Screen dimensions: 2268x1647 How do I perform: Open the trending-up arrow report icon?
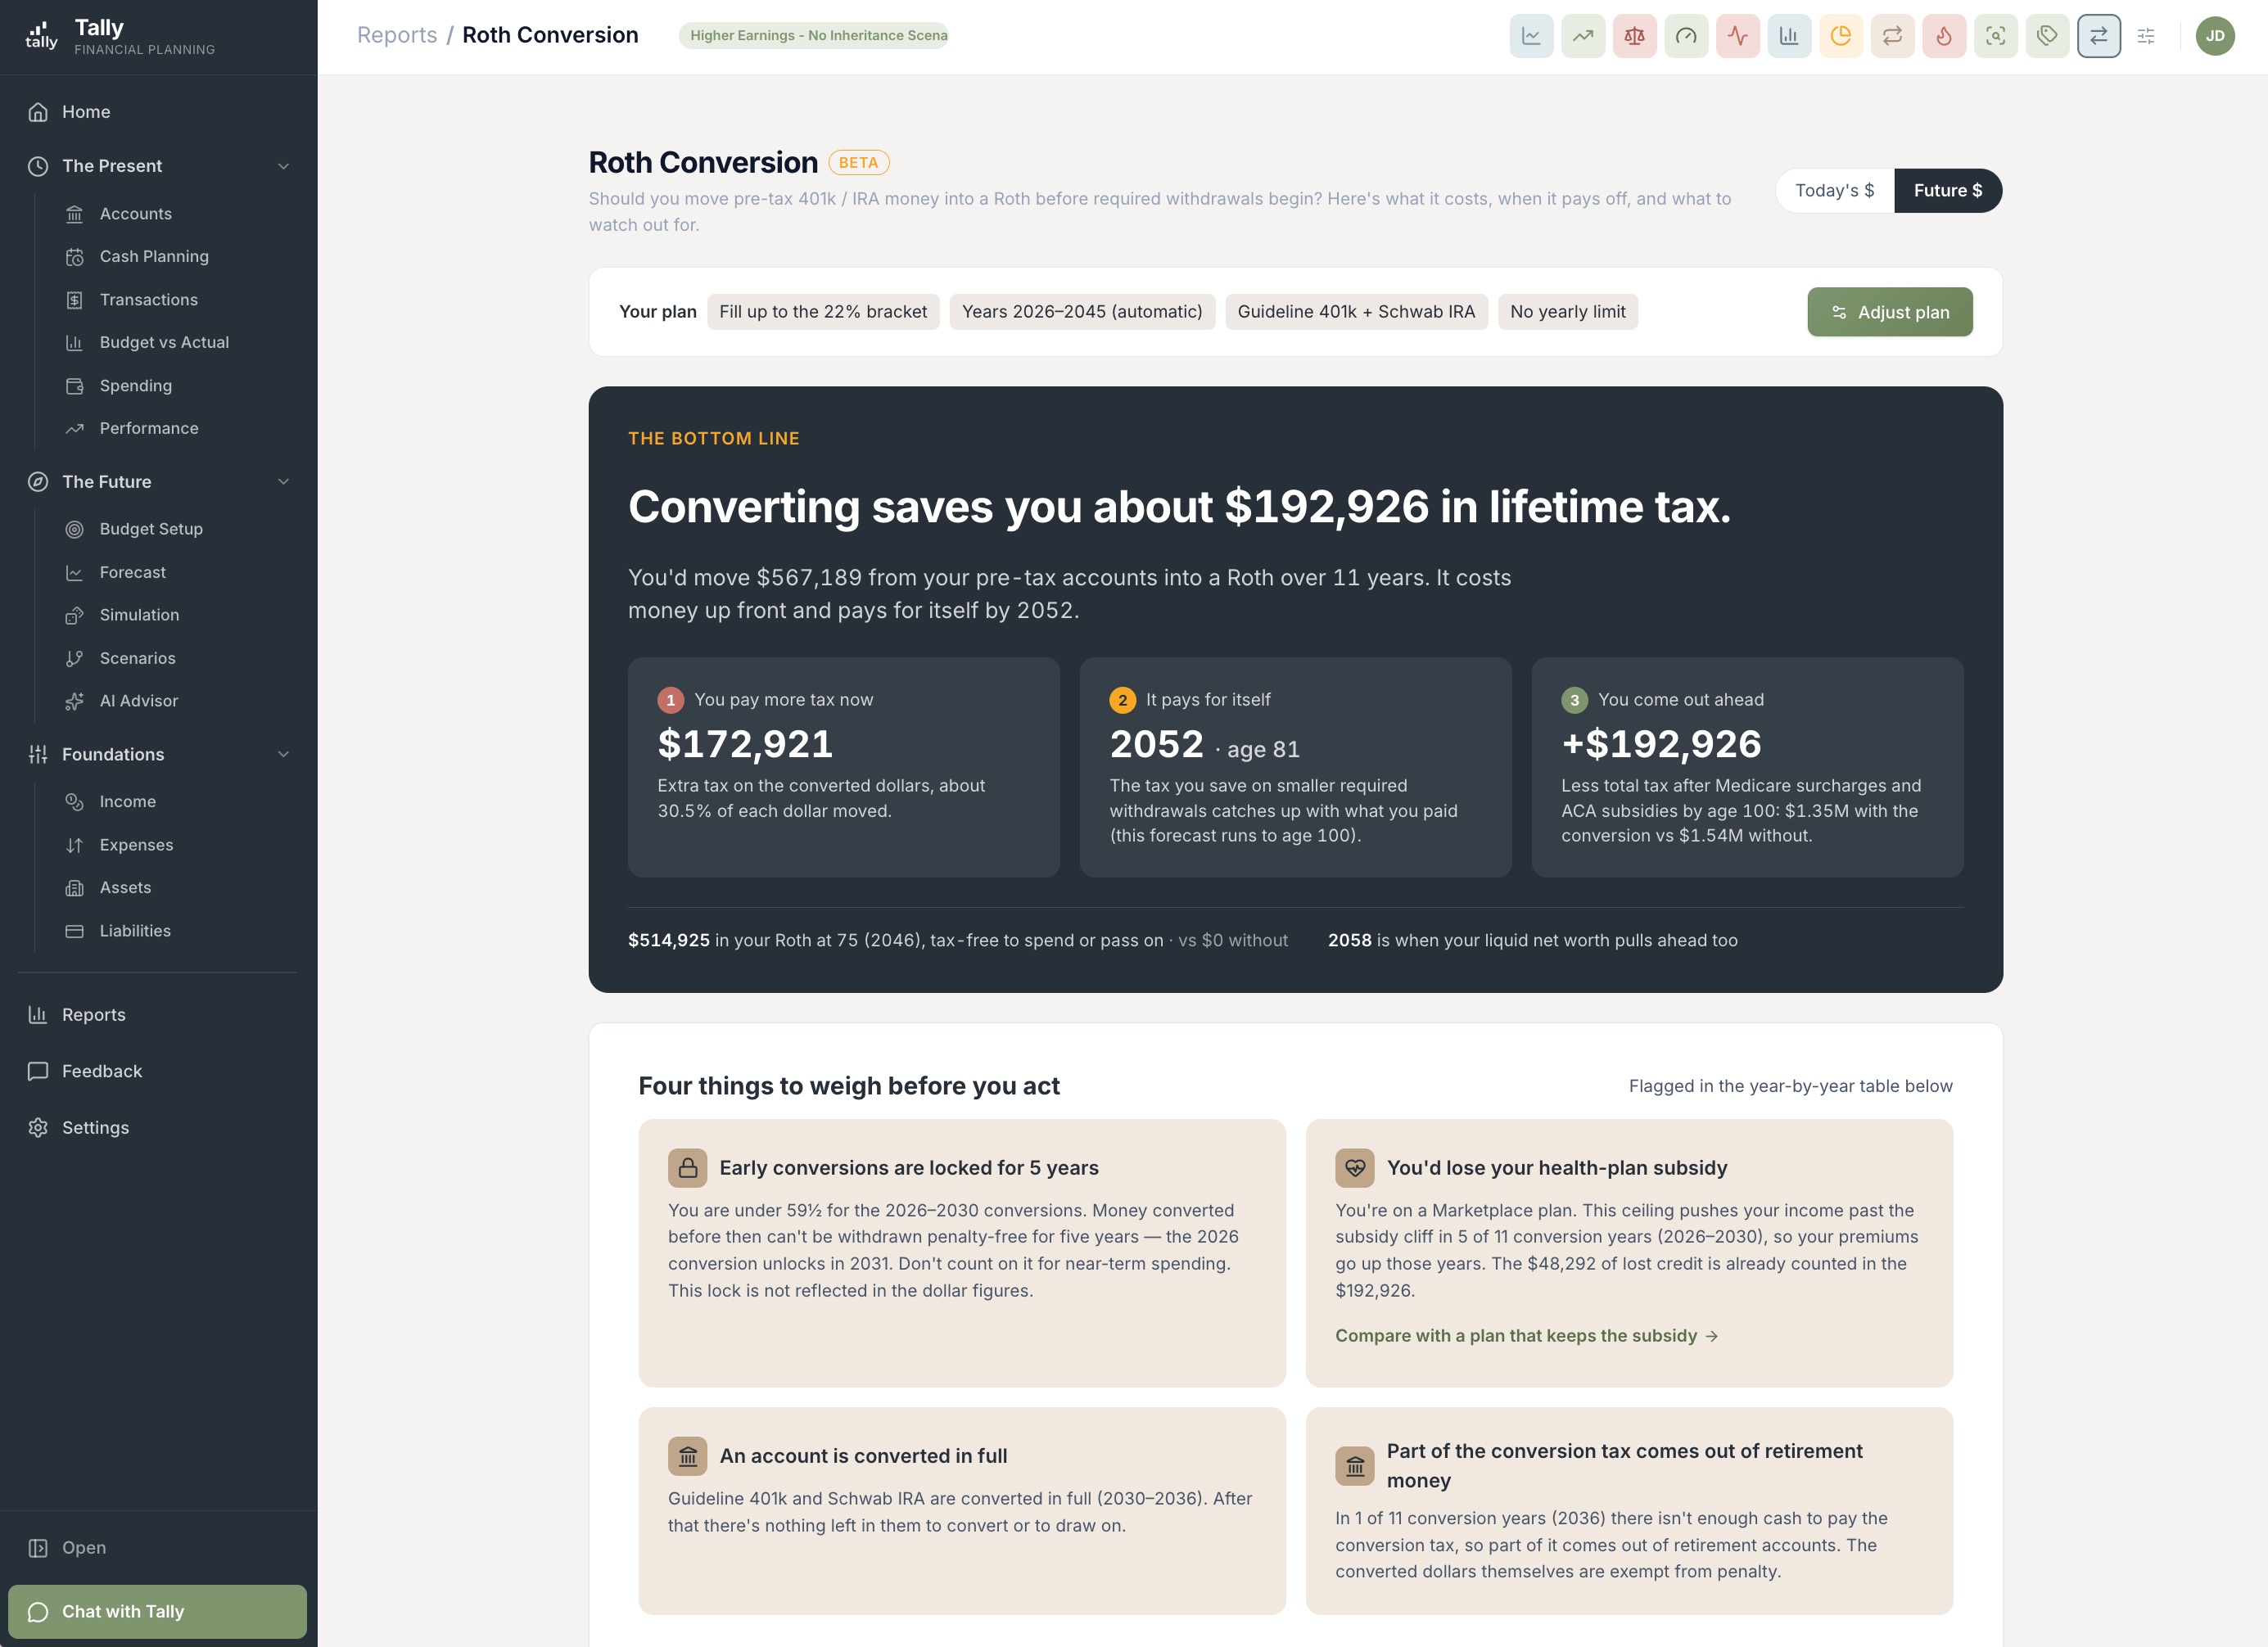(1583, 36)
